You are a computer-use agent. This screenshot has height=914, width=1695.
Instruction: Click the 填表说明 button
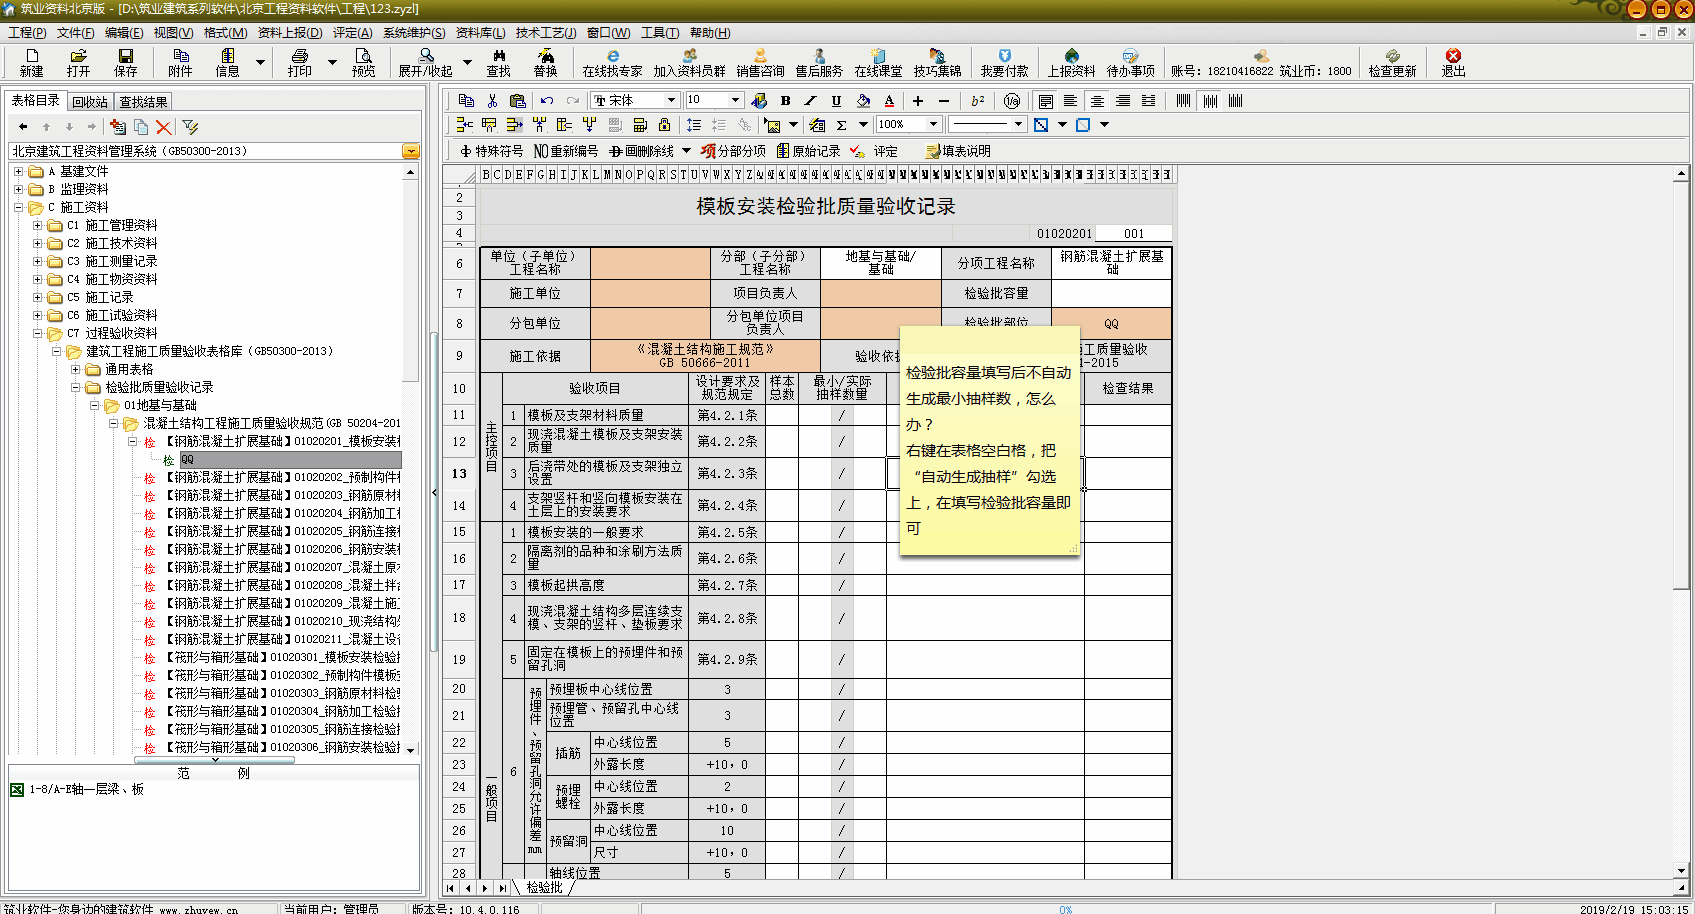pyautogui.click(x=958, y=151)
